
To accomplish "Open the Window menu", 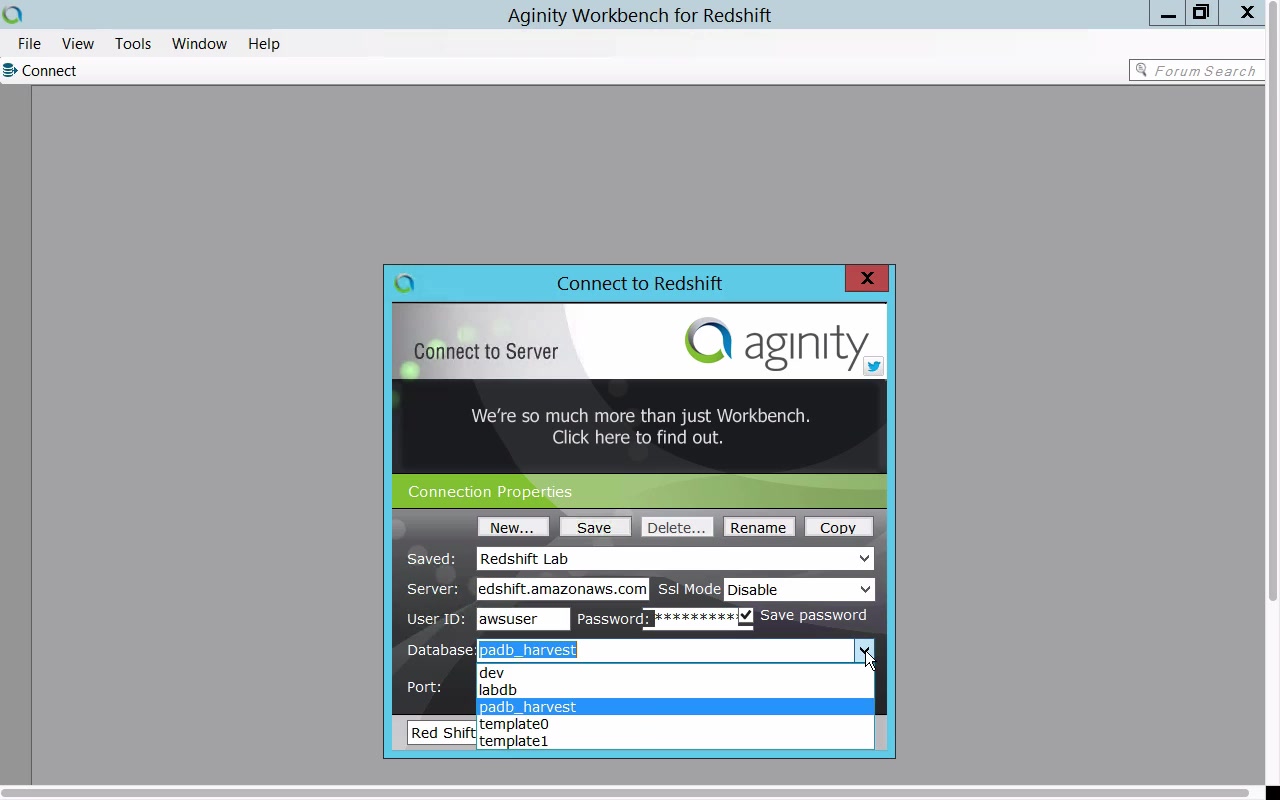I will 199,44.
